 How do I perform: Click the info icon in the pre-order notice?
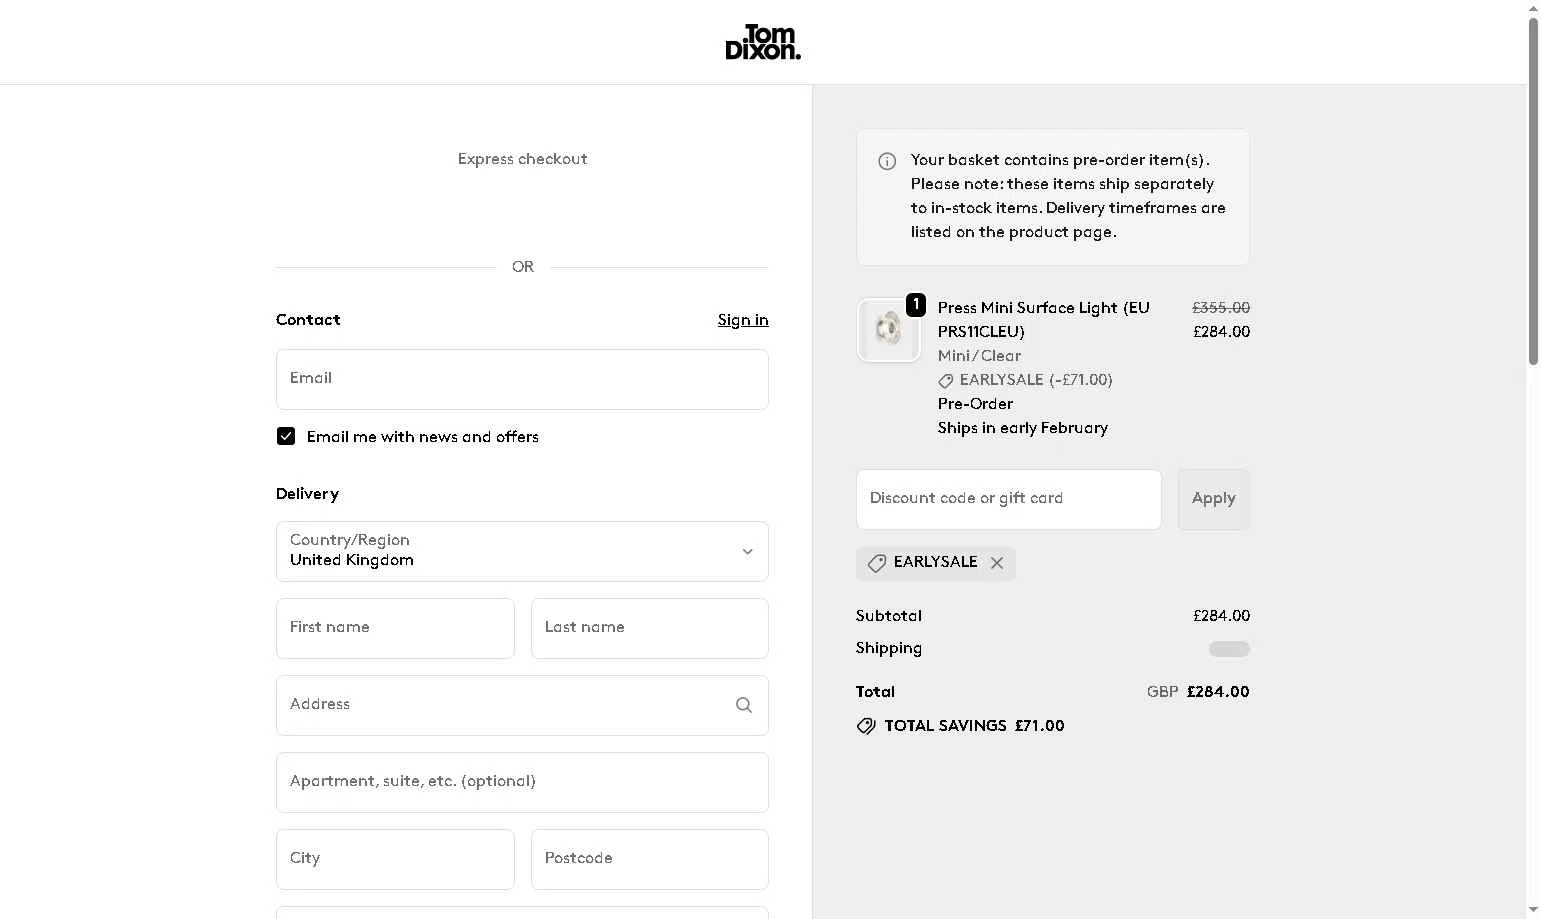click(887, 161)
